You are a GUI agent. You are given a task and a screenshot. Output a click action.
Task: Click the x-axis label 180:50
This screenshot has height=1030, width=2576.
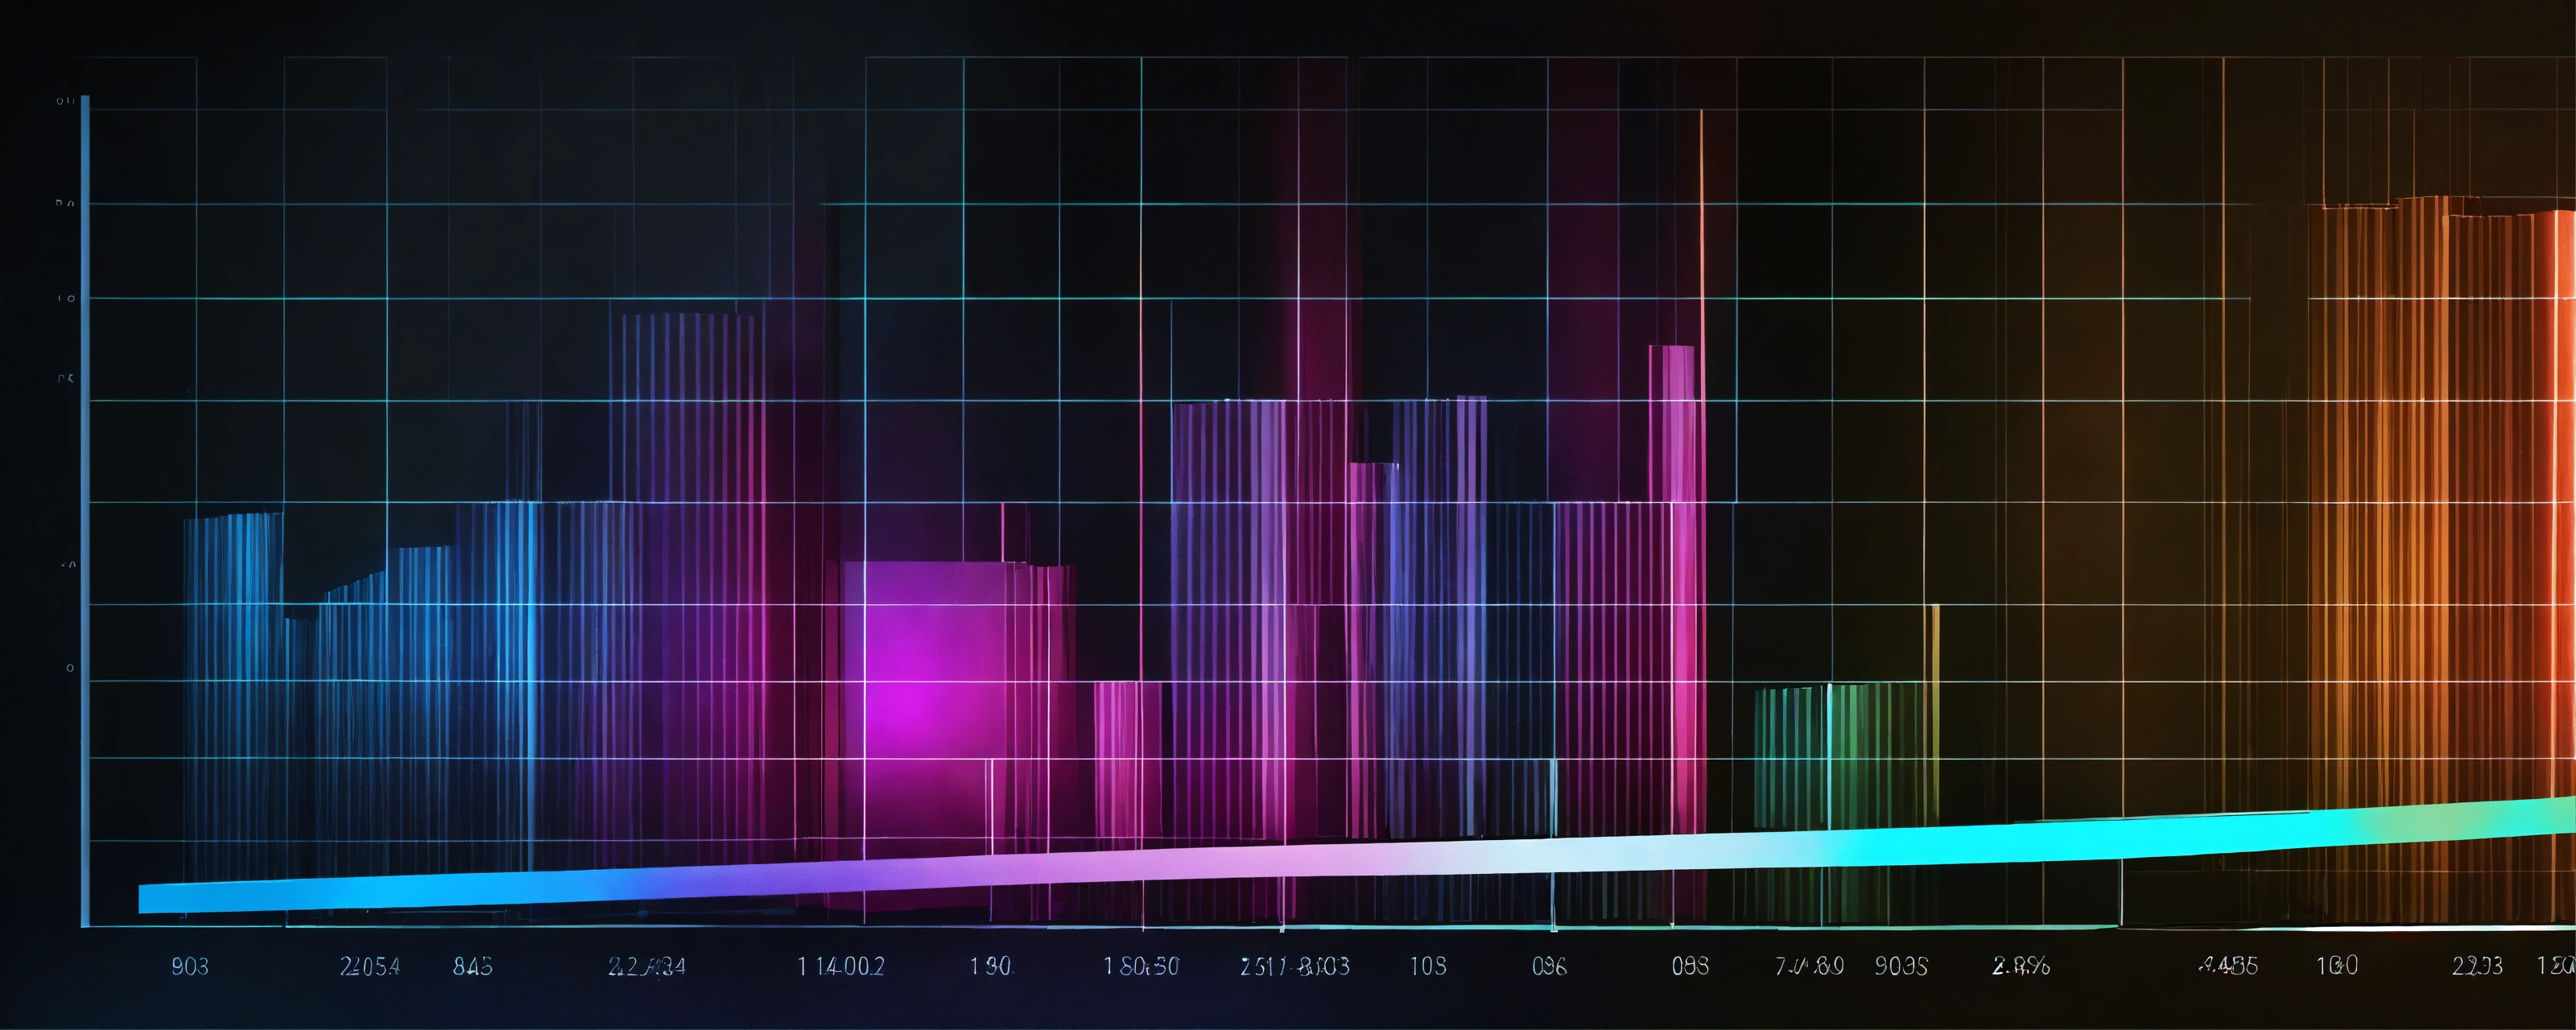[x=1141, y=966]
